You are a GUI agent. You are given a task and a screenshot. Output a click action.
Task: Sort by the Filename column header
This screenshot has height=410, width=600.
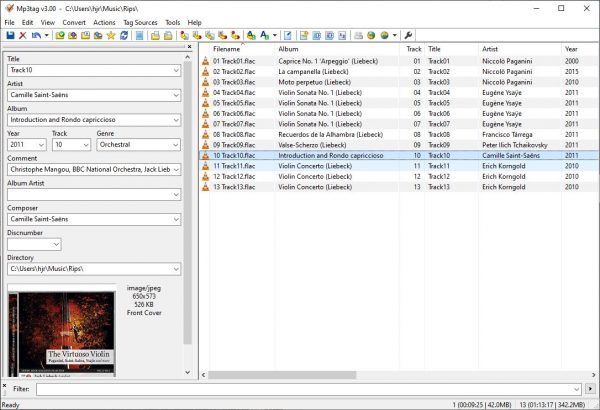coord(242,49)
